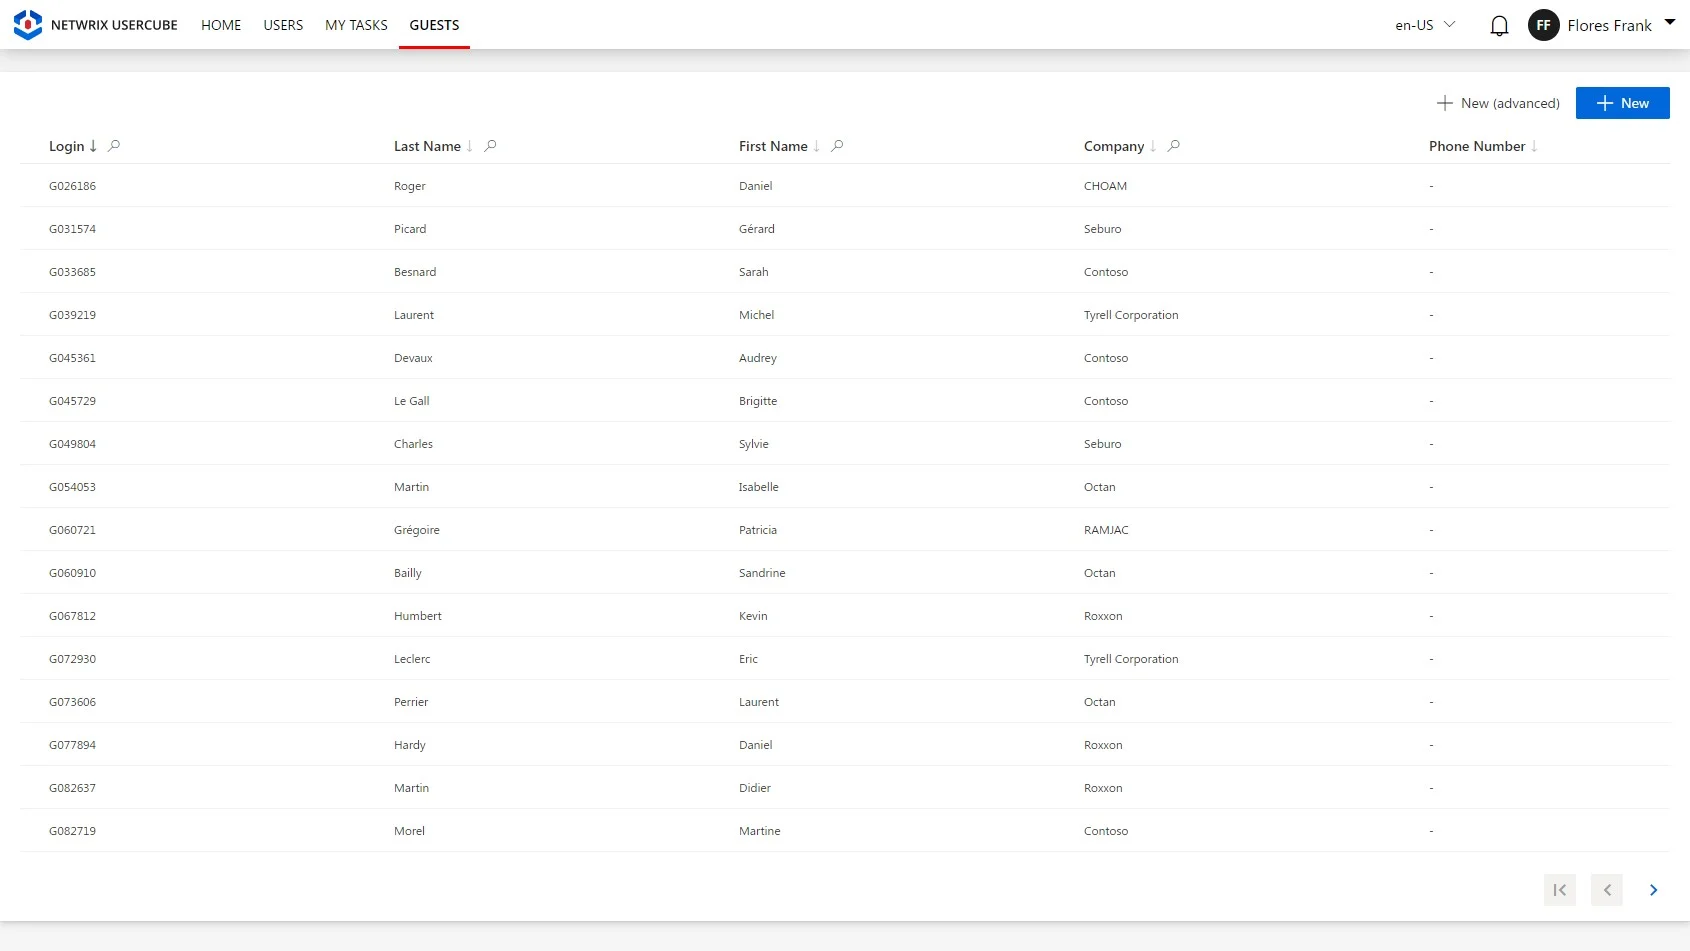Click last name Le Gall
This screenshot has width=1690, height=951.
tap(412, 401)
